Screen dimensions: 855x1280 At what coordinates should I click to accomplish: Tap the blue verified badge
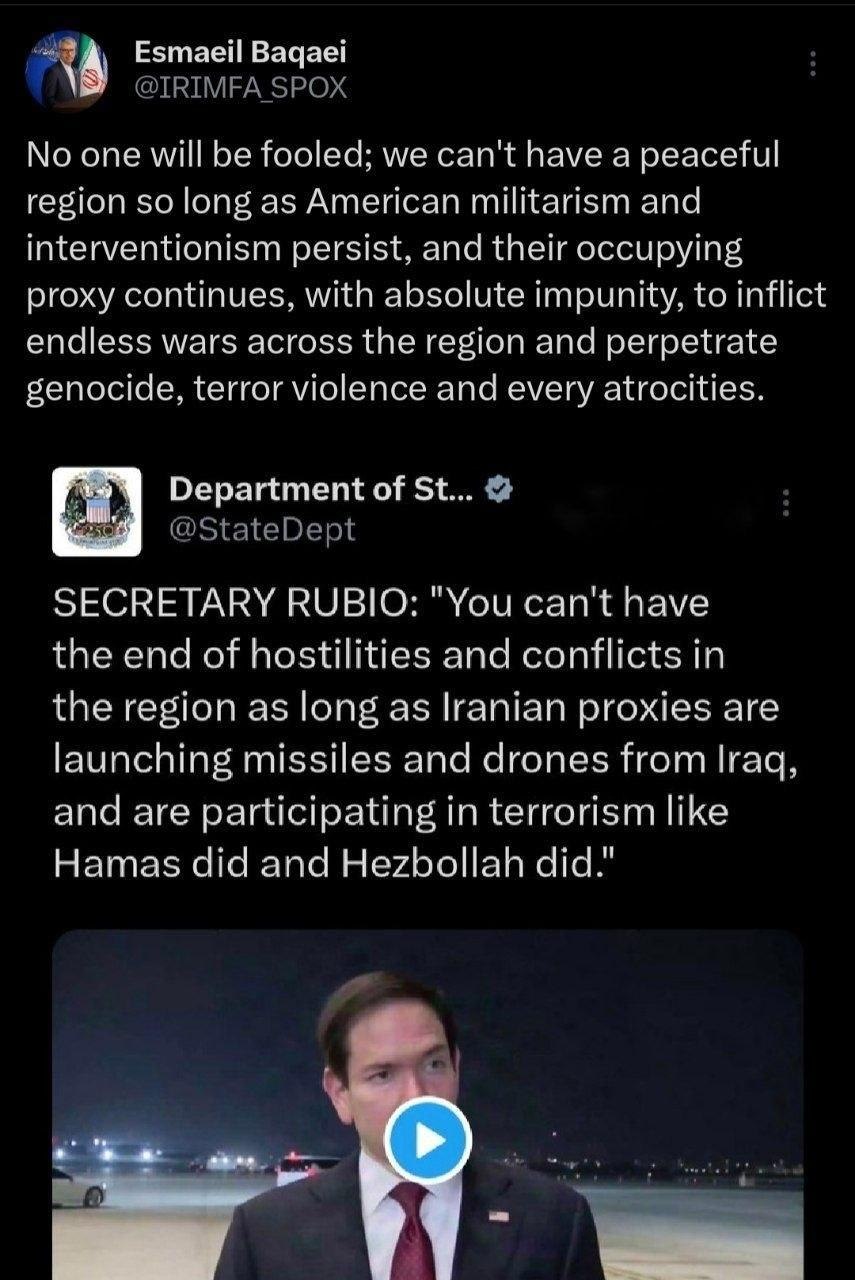500,489
